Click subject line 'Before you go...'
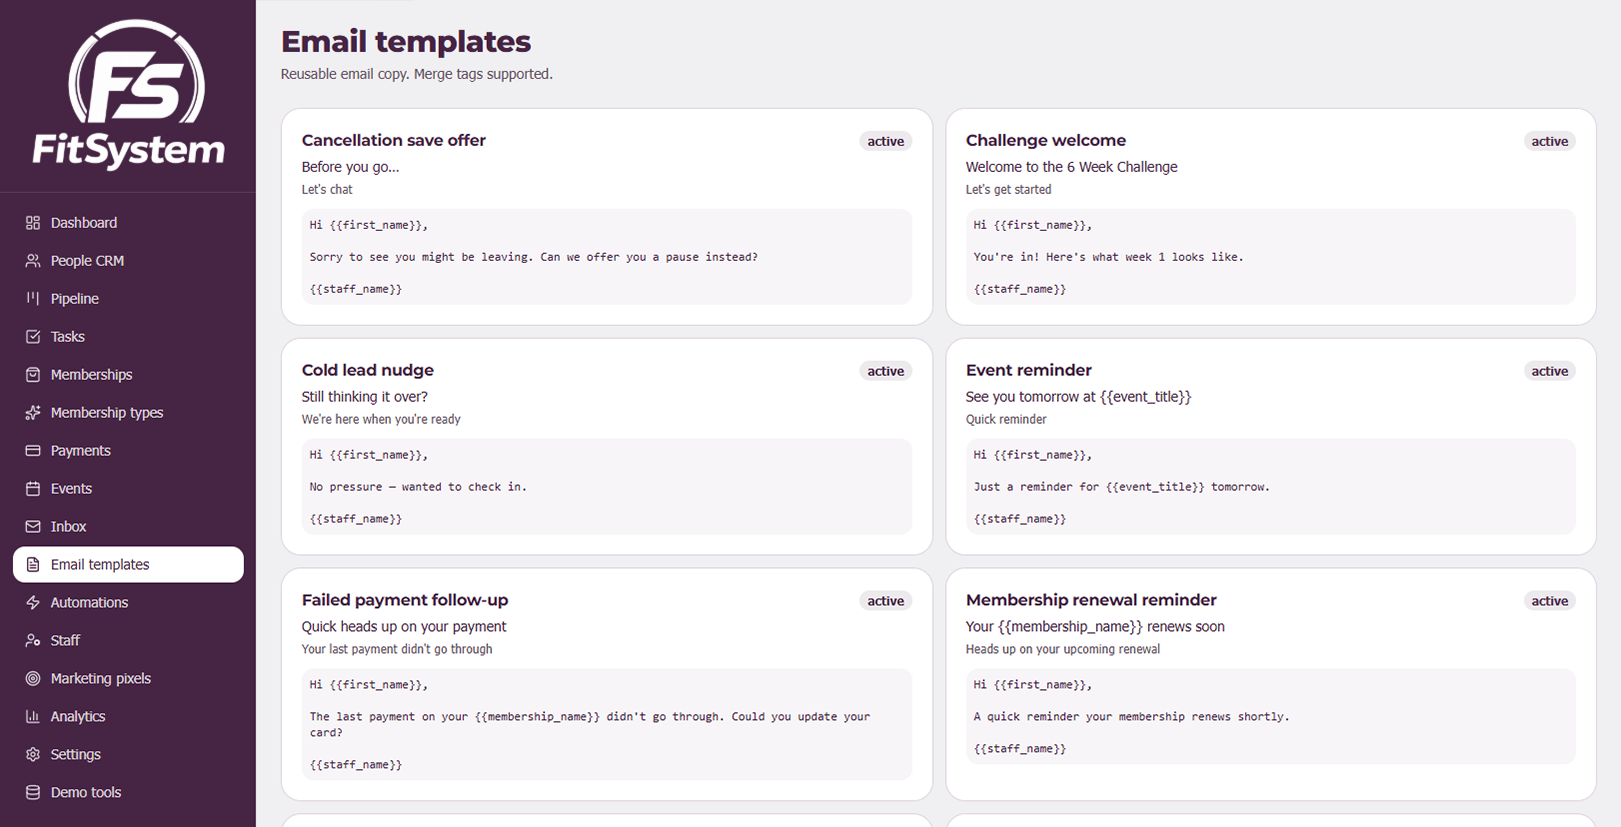1621x827 pixels. click(350, 167)
